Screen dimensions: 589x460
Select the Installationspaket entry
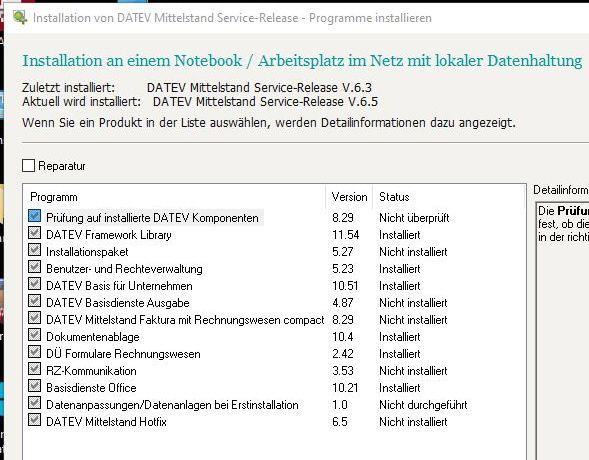click(x=87, y=252)
